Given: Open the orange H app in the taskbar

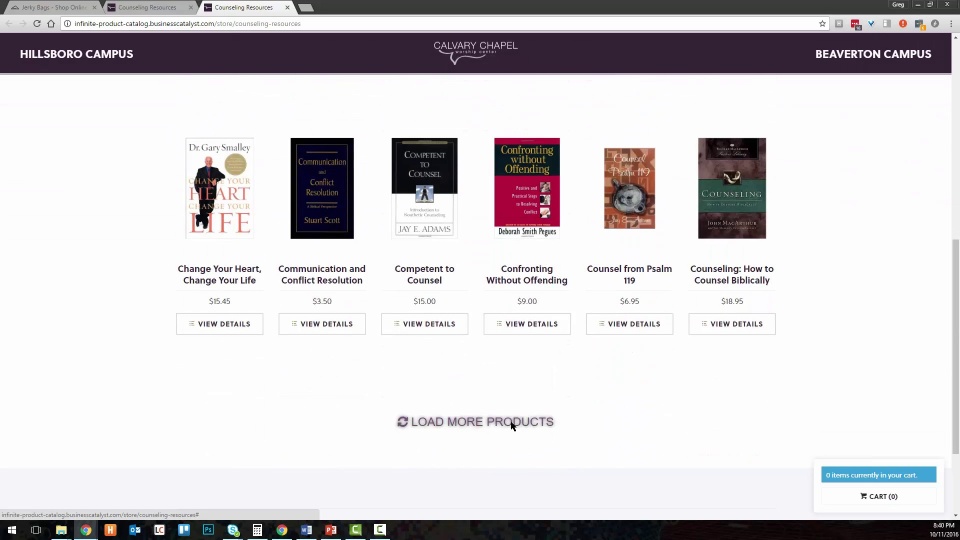Looking at the screenshot, I should [x=110, y=530].
